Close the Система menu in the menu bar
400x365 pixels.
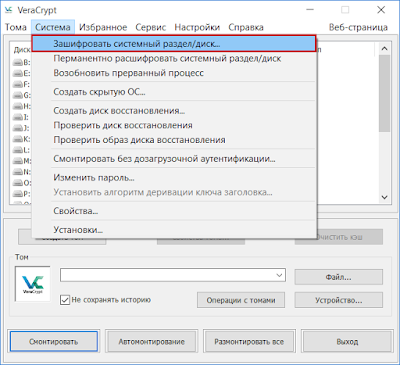coord(53,27)
